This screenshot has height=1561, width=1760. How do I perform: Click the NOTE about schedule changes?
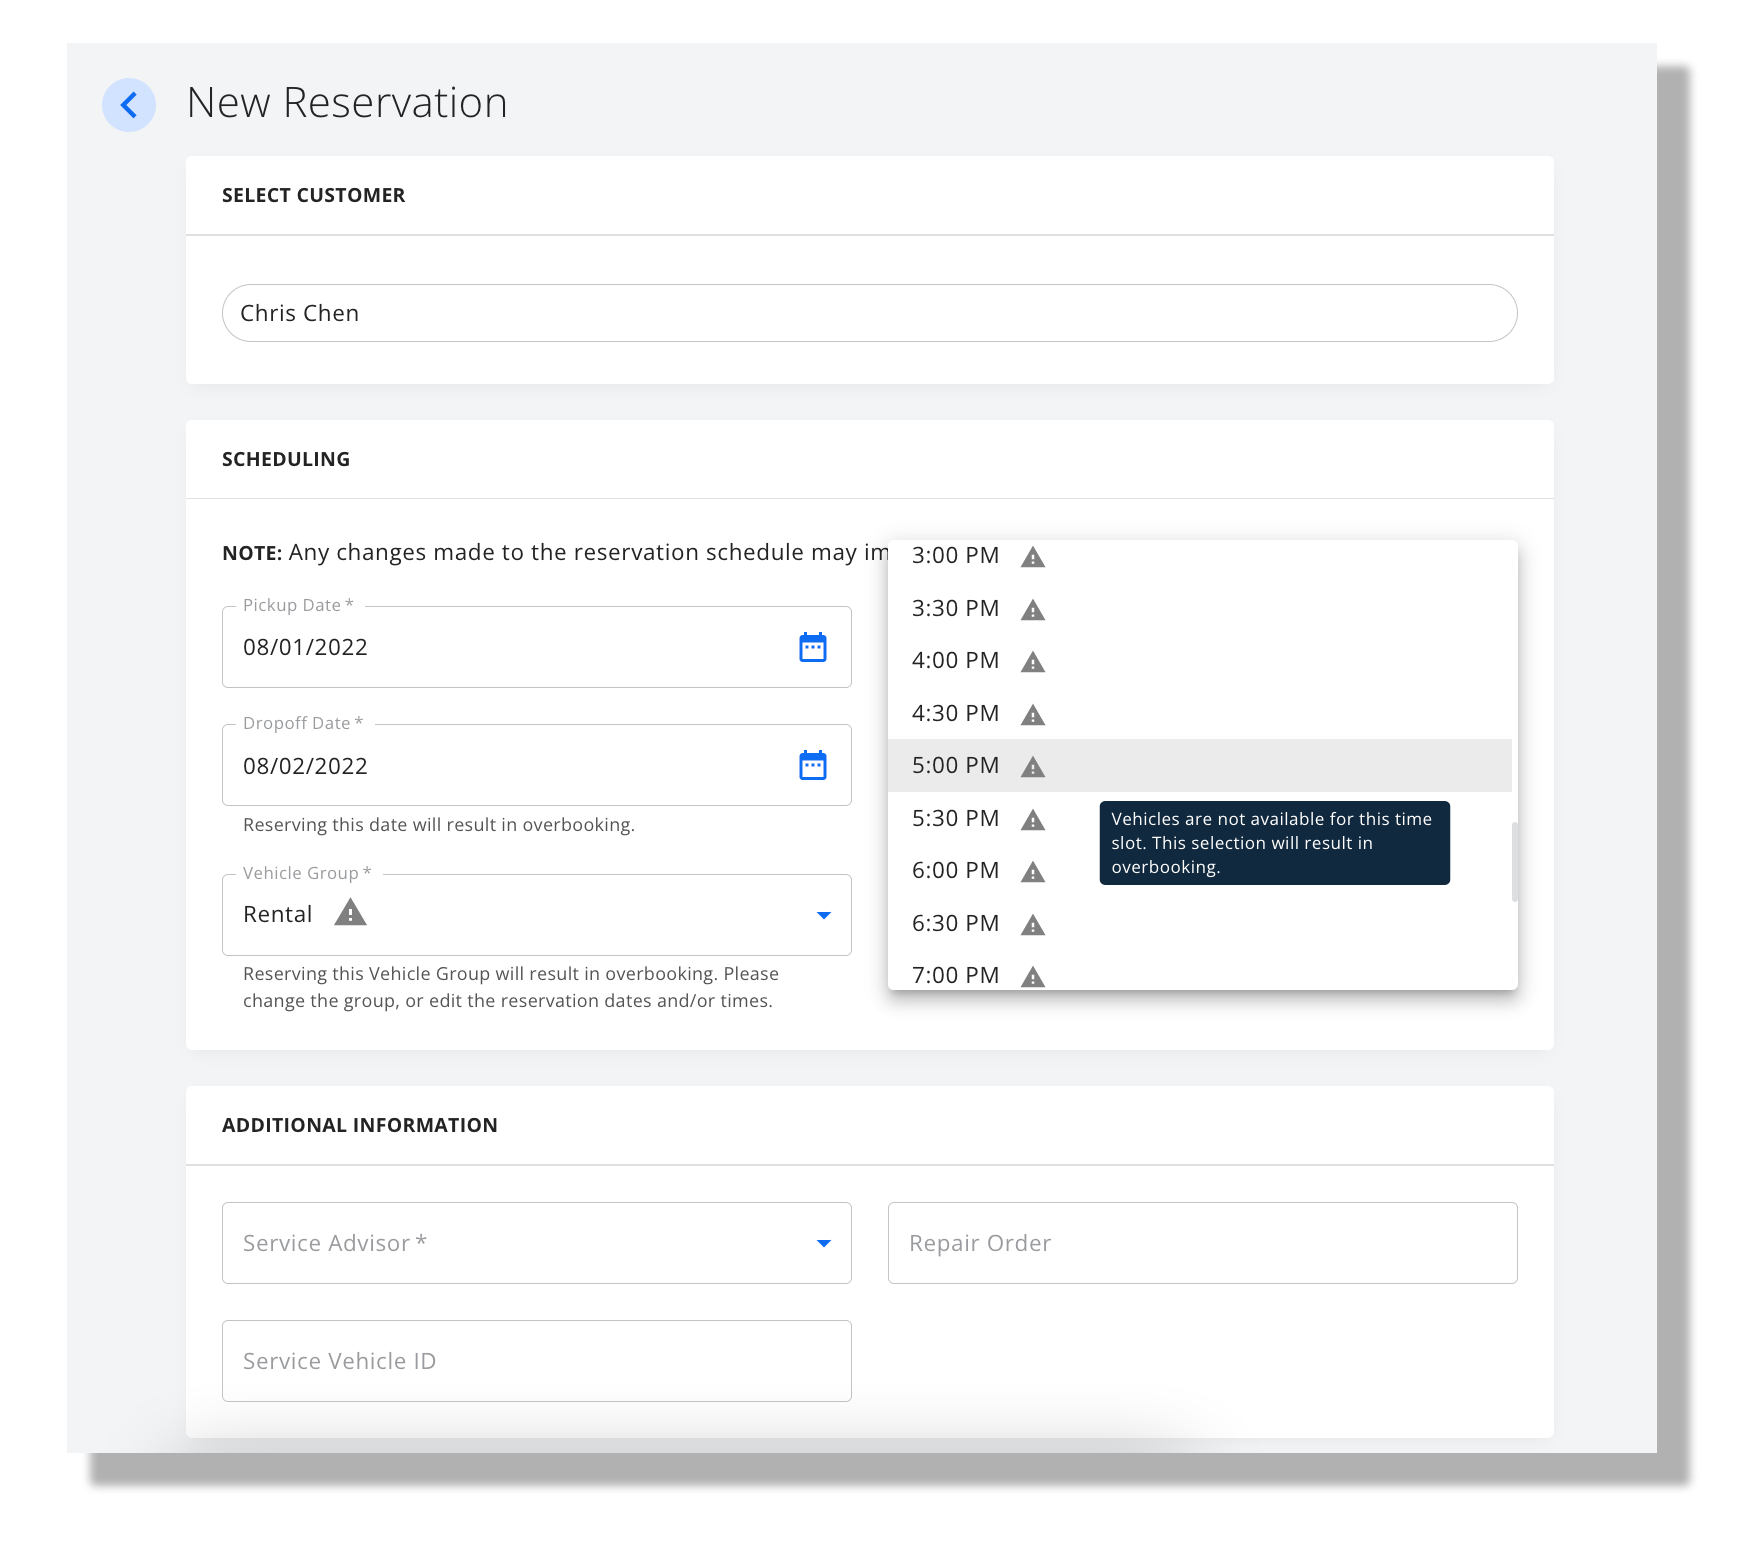(x=555, y=552)
